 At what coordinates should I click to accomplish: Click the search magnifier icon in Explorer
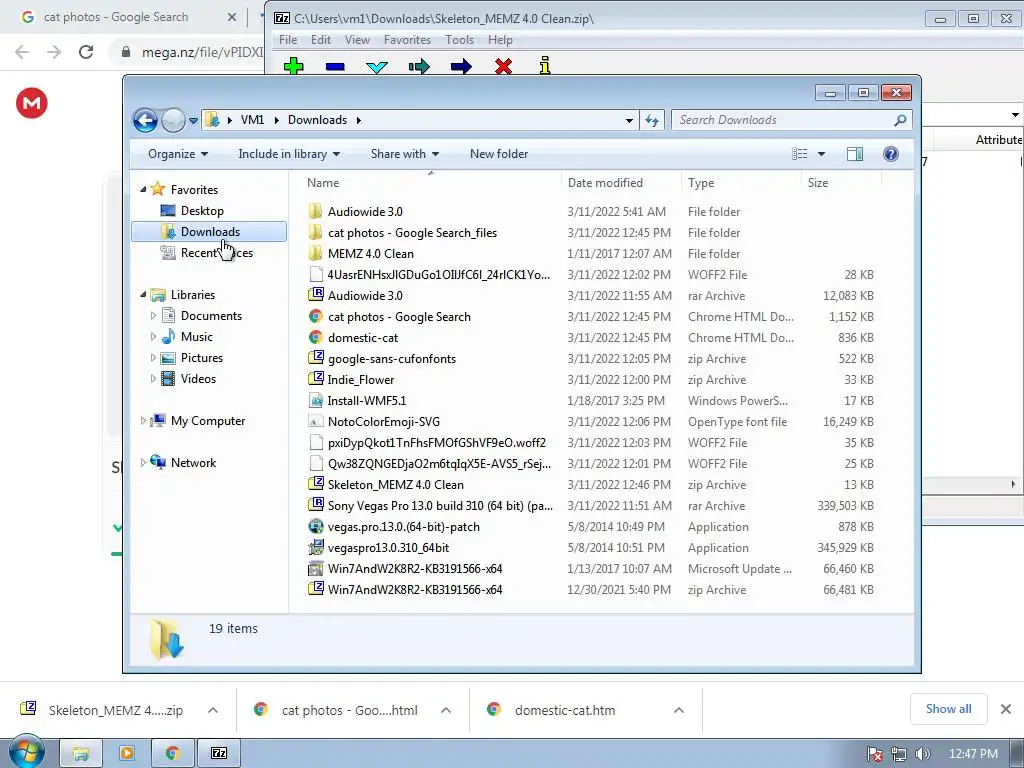(900, 120)
